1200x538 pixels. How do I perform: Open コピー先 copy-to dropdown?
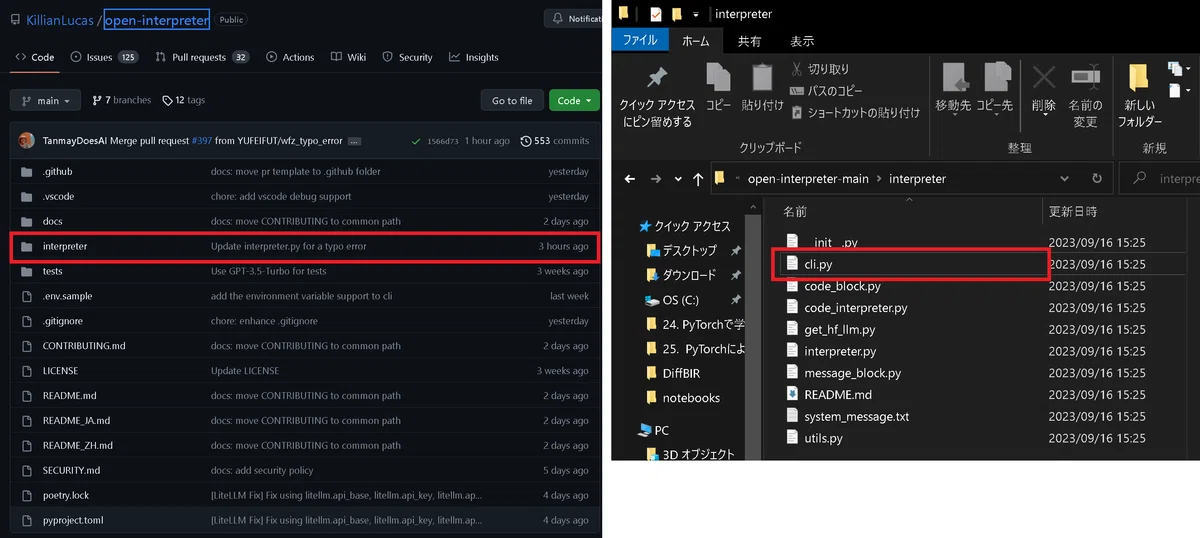(994, 88)
